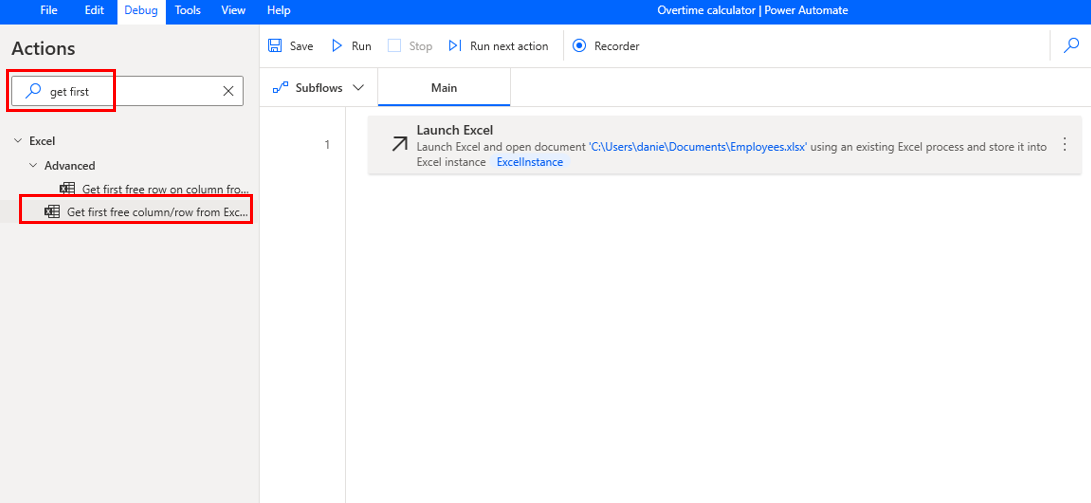Click the Run next action label
The image size is (1091, 503).
(509, 46)
